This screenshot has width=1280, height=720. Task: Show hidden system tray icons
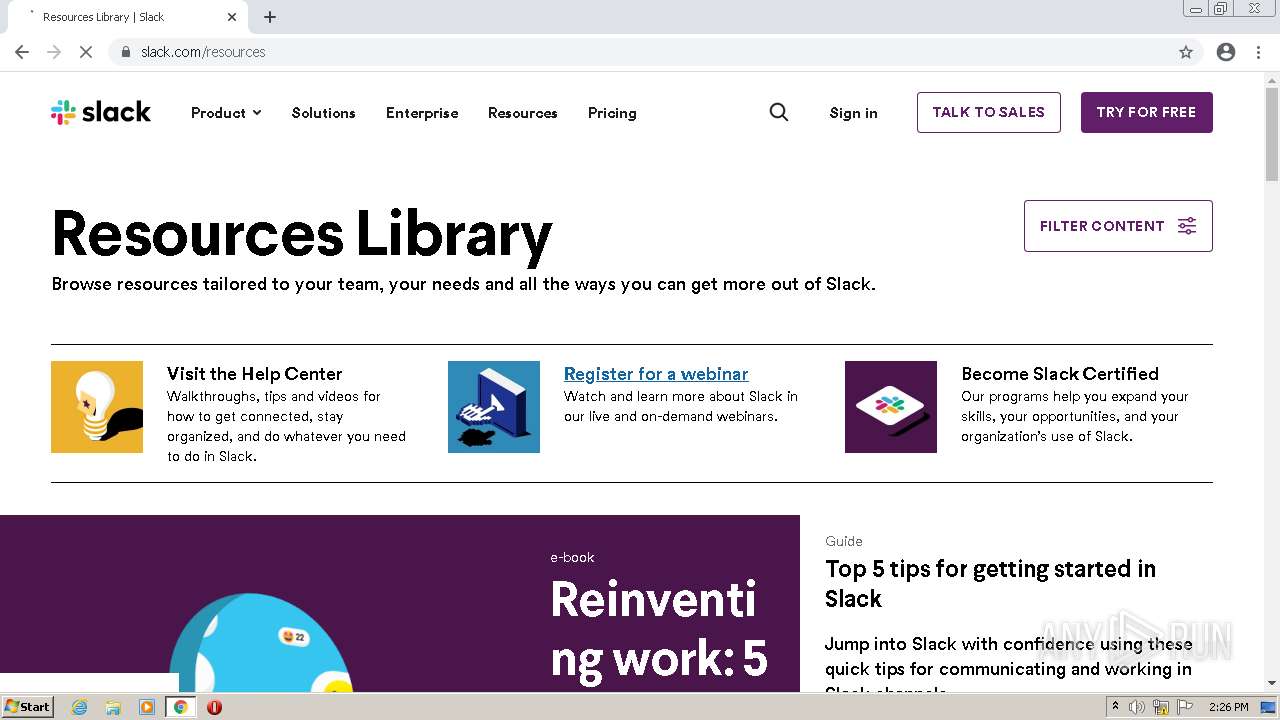coord(1115,707)
